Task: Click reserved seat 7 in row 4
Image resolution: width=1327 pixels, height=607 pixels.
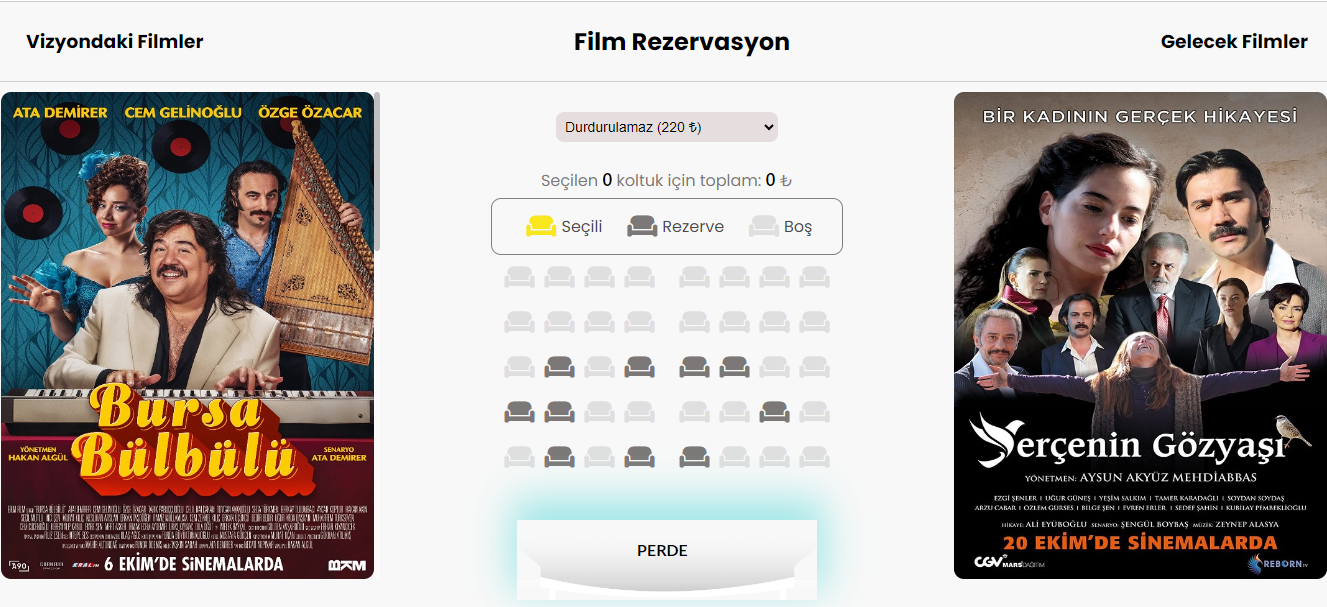Action: tap(774, 412)
